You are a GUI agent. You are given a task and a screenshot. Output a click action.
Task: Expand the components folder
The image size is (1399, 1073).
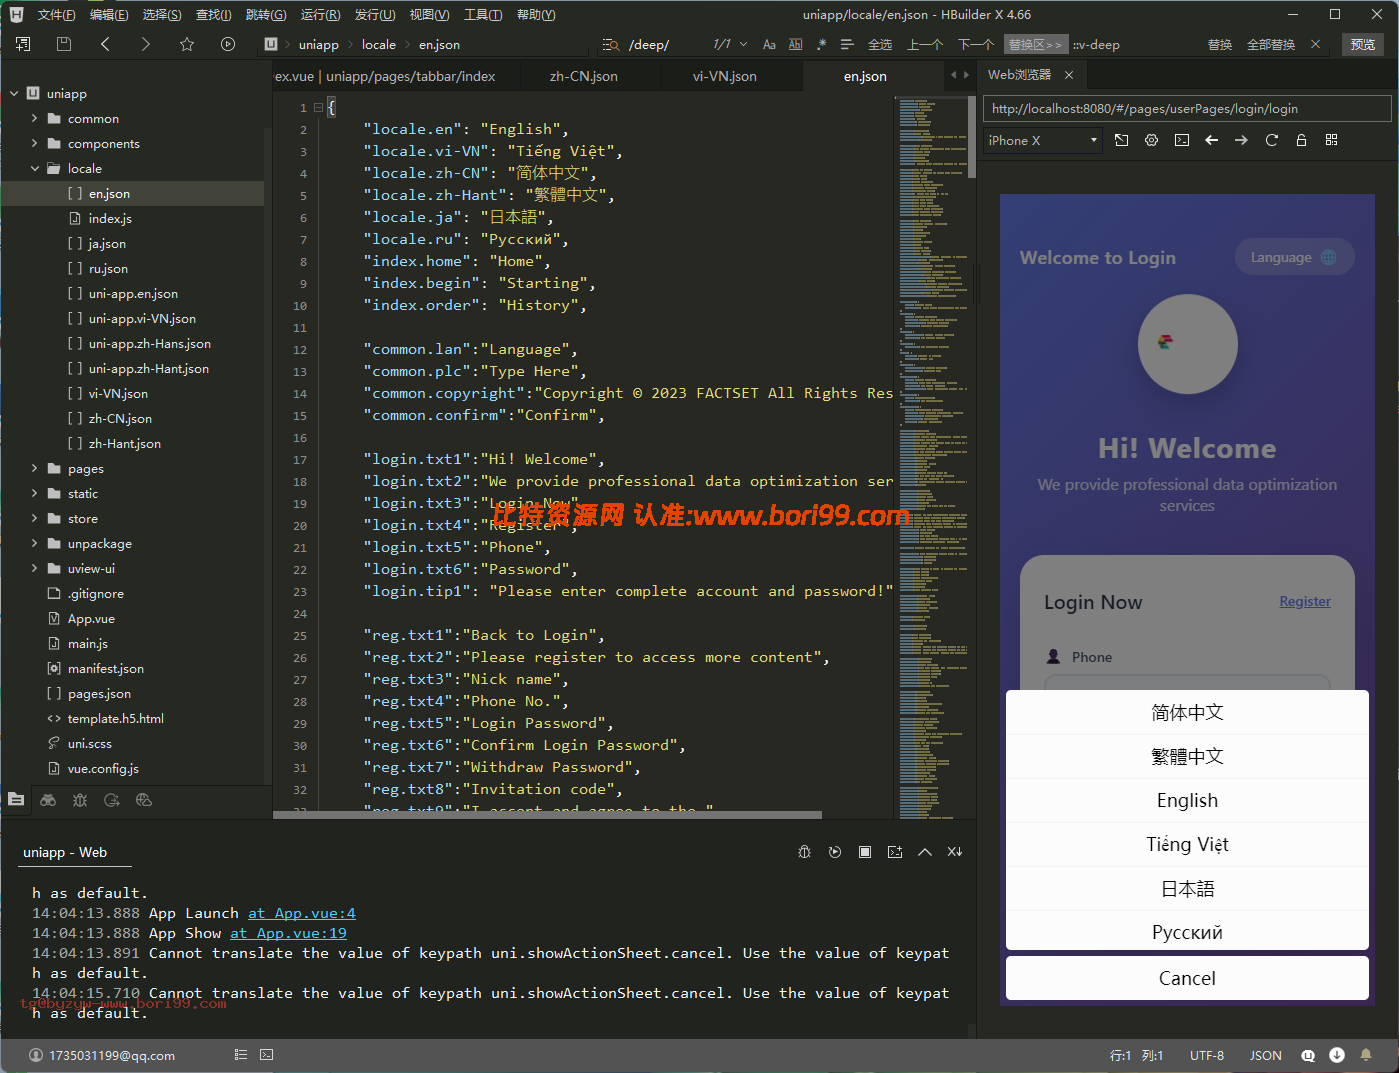pos(35,144)
